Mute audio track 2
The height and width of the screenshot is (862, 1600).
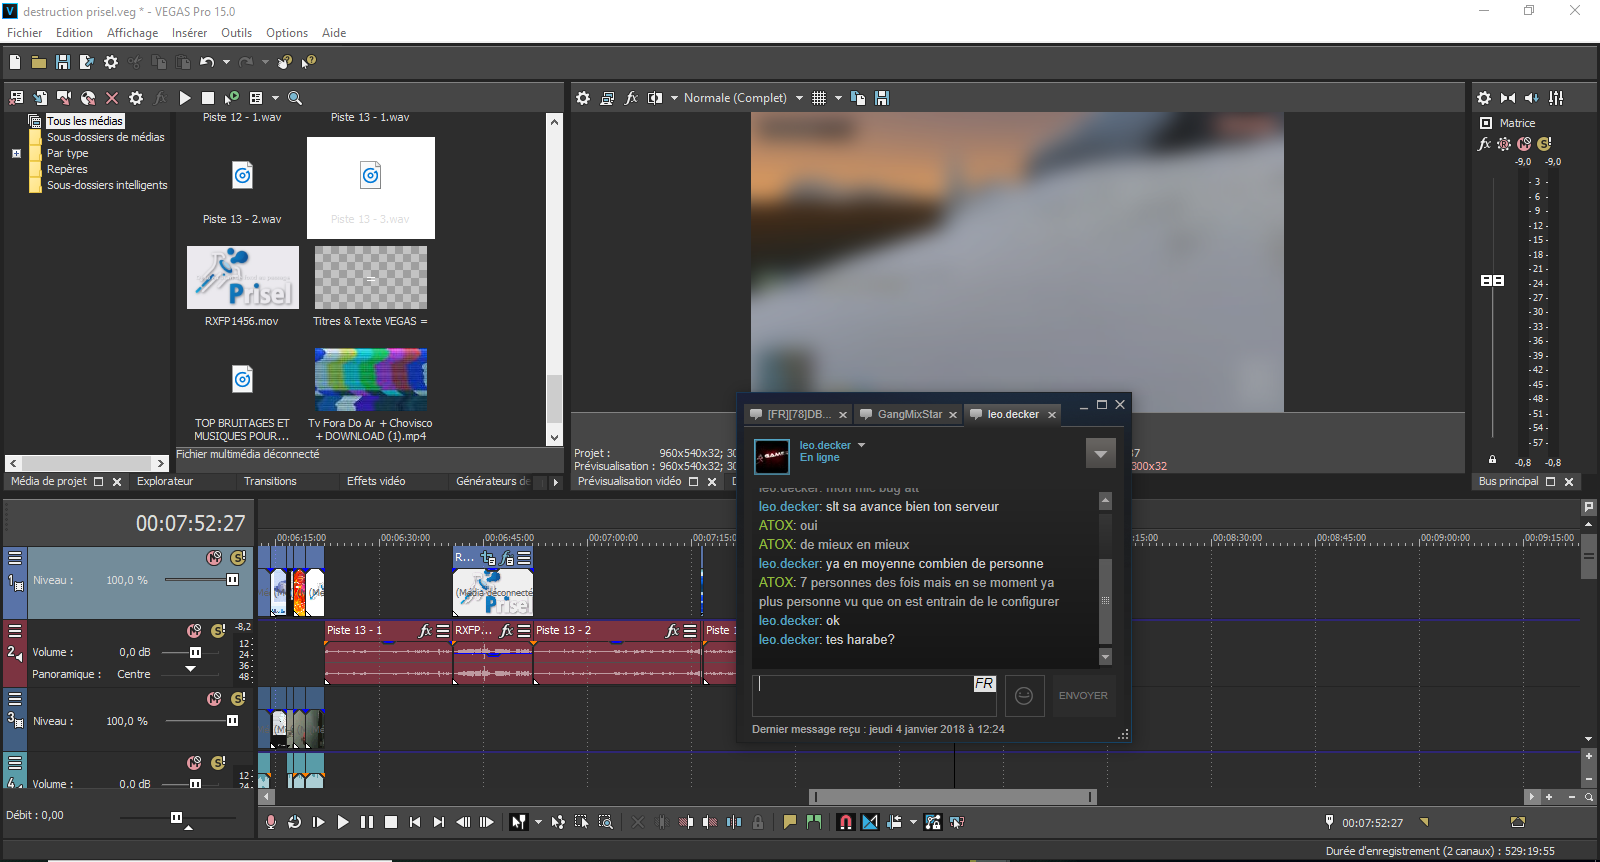click(x=194, y=631)
